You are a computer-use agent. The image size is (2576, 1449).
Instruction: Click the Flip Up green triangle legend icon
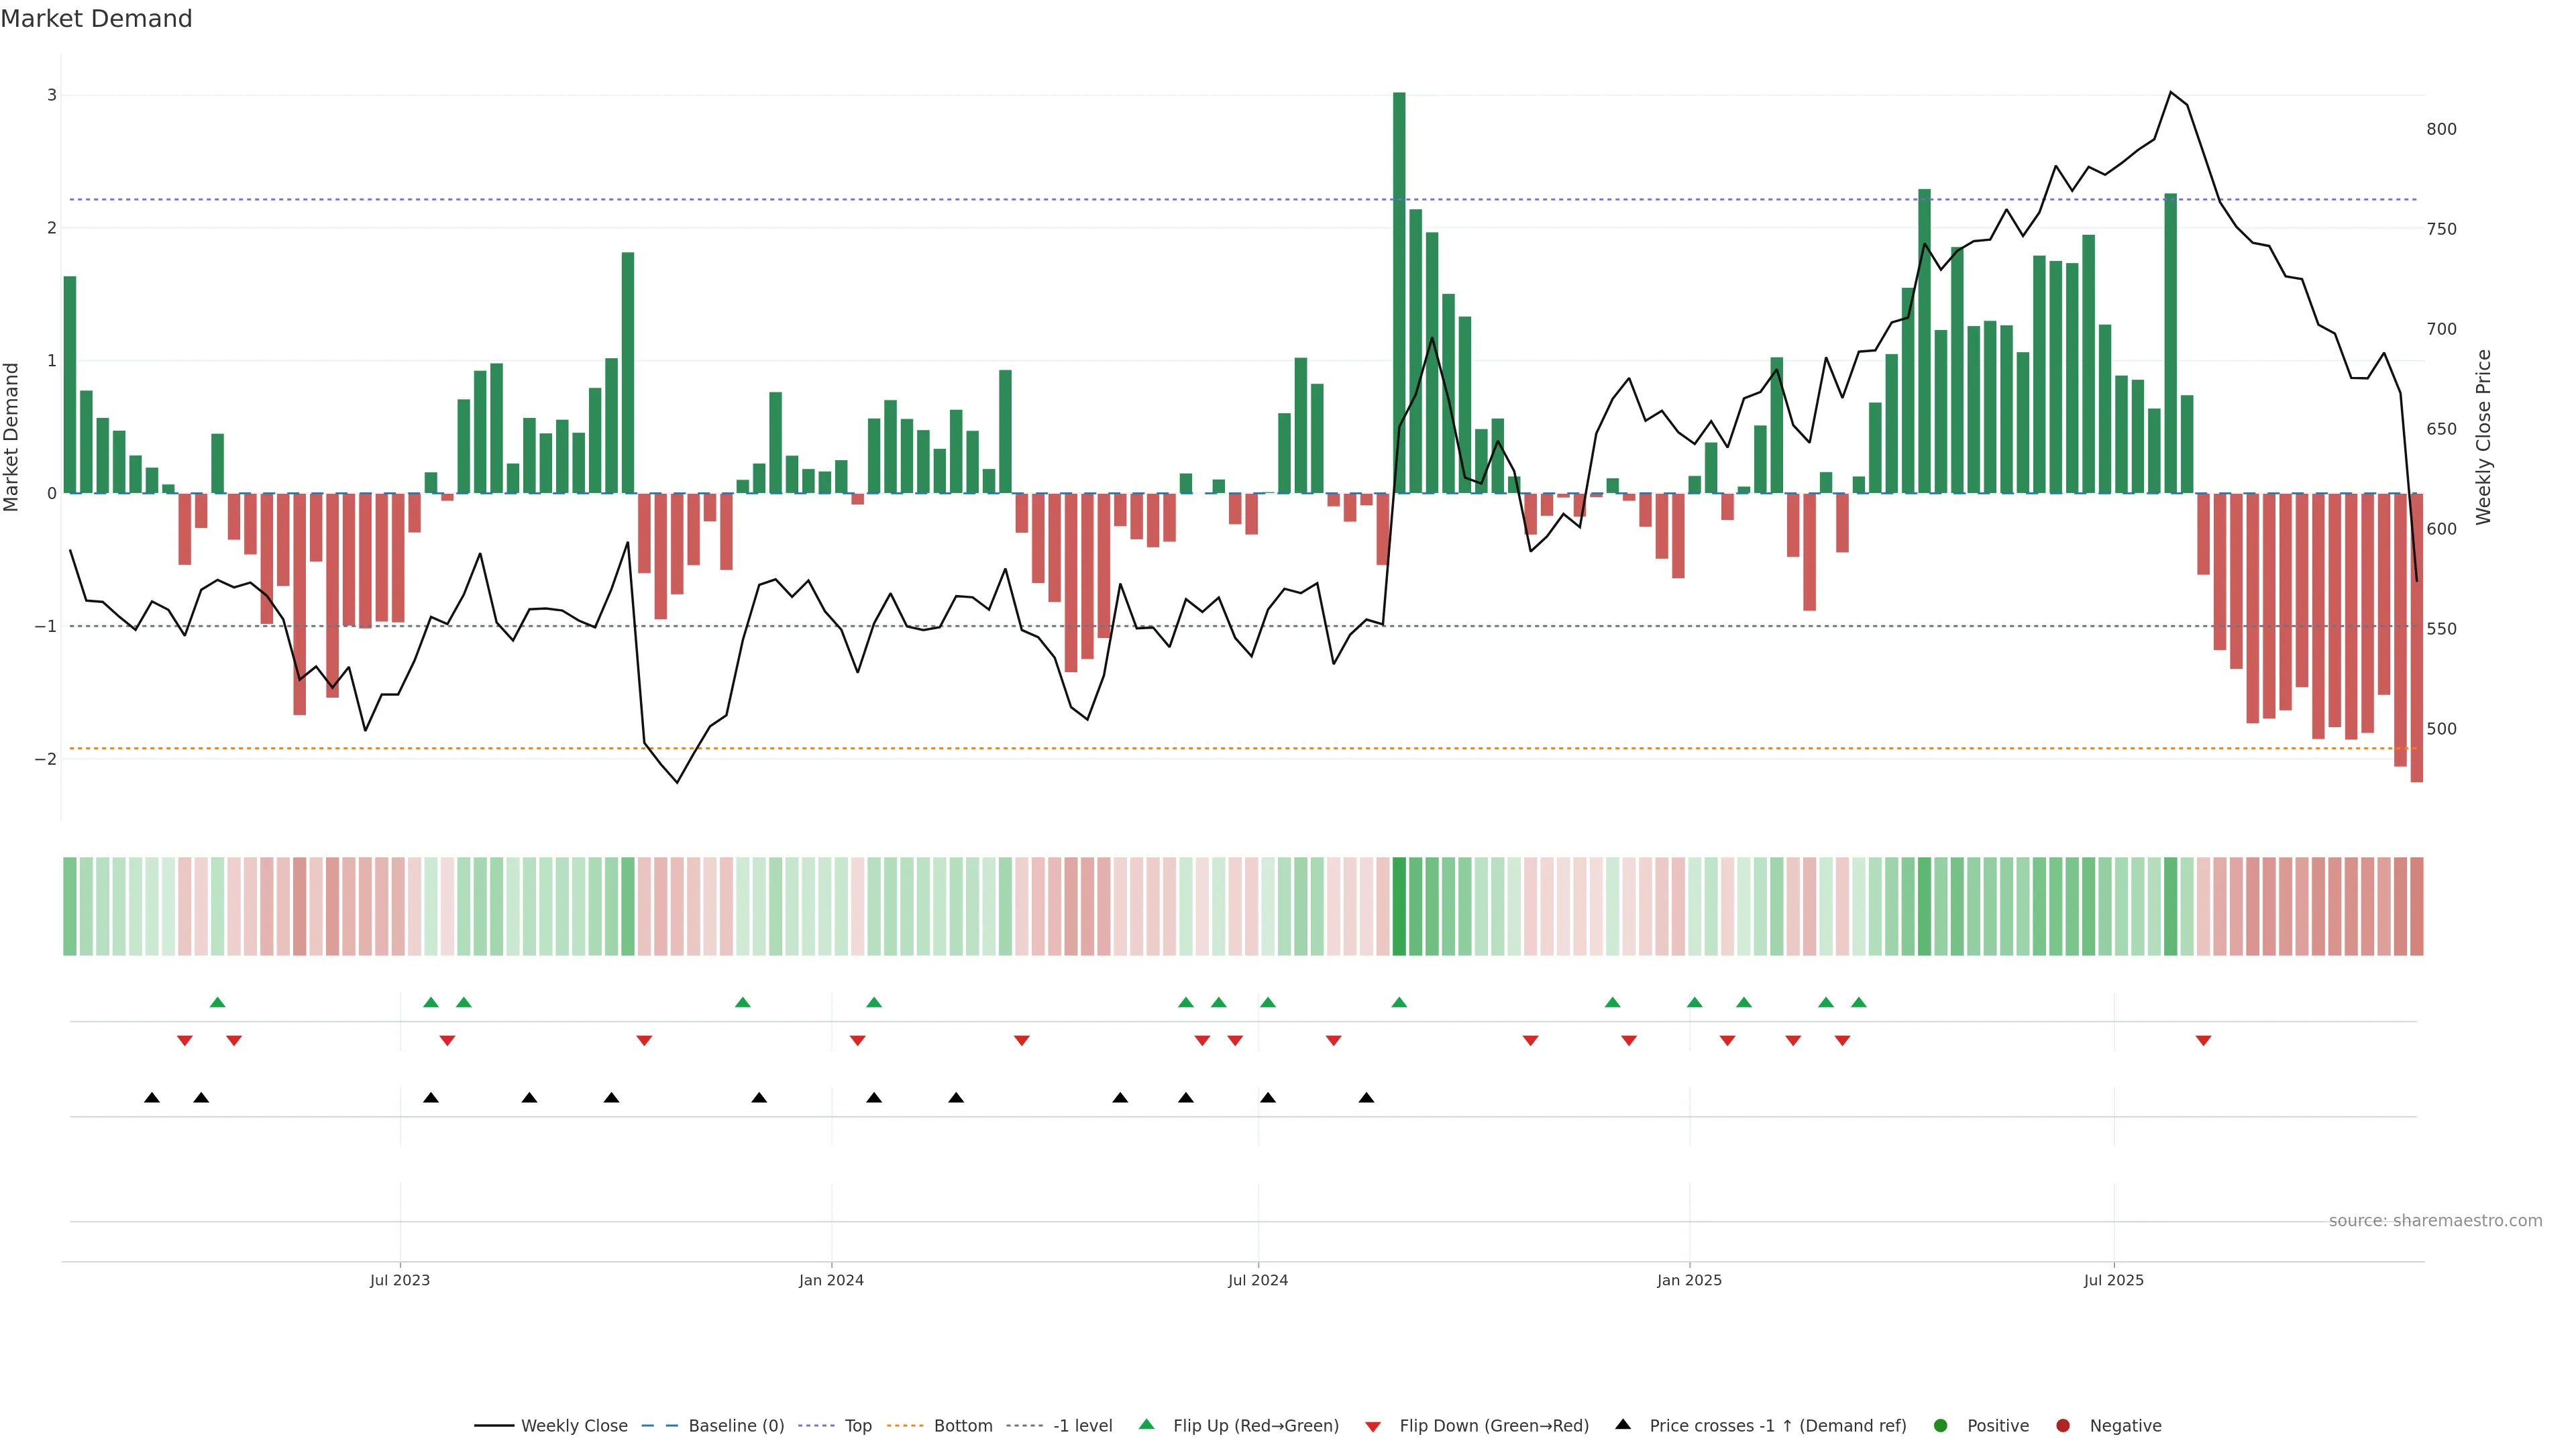(1147, 1424)
